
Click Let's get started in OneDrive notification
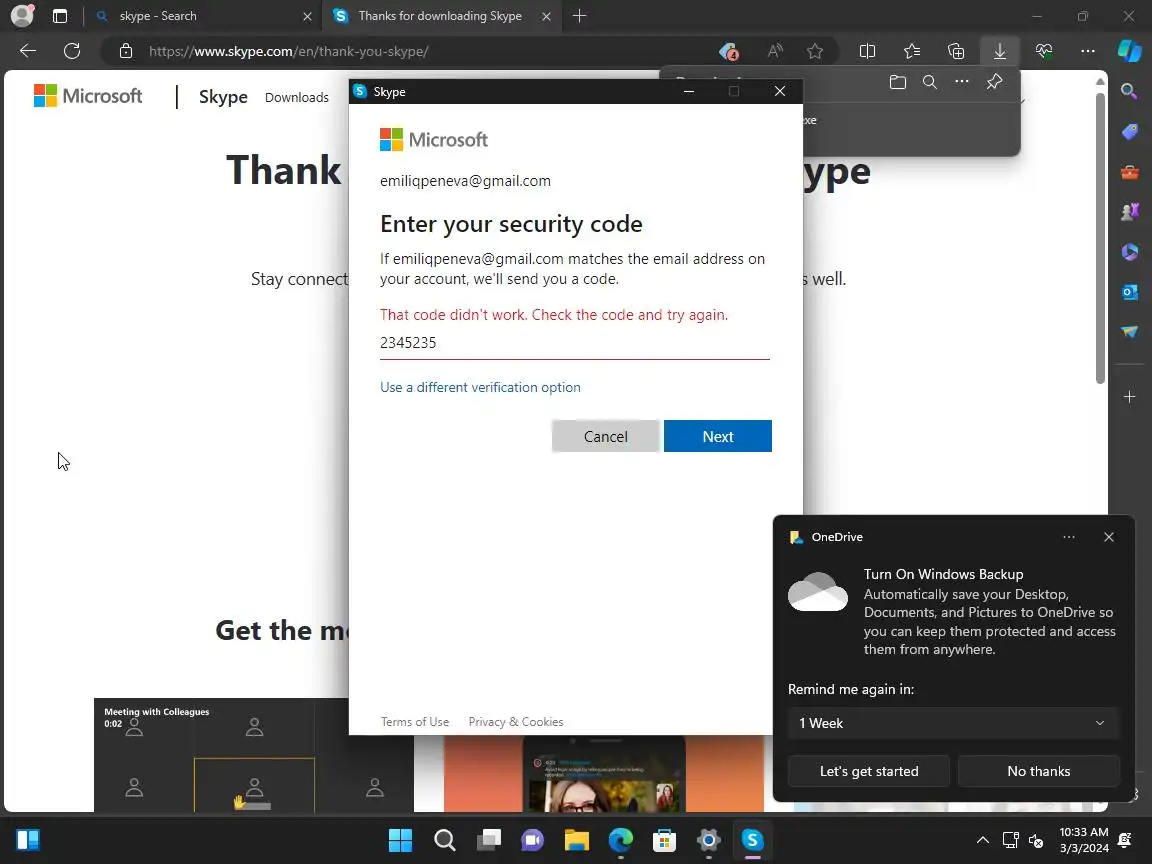868,771
